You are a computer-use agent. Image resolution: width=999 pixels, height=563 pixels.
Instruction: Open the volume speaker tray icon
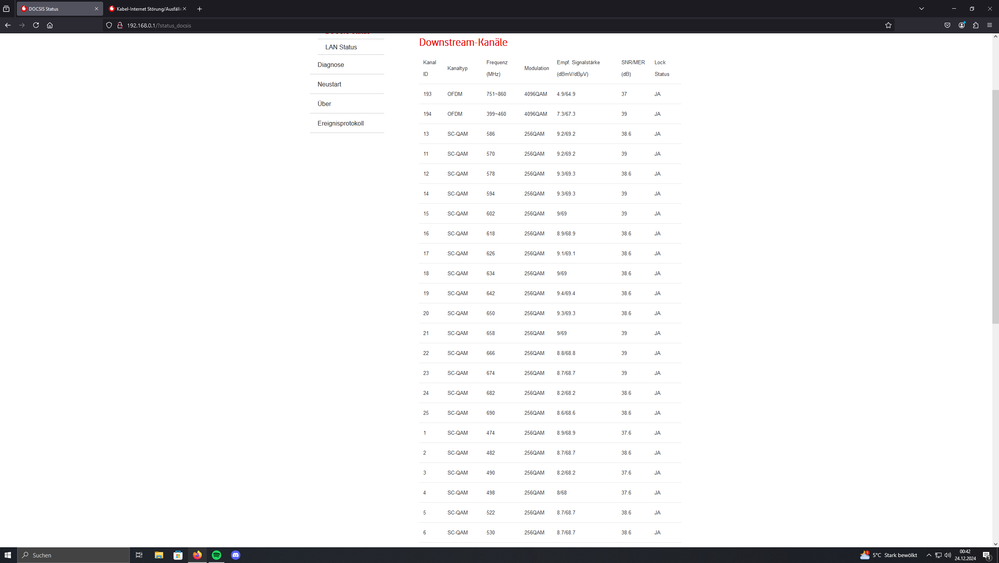pyautogui.click(x=947, y=555)
